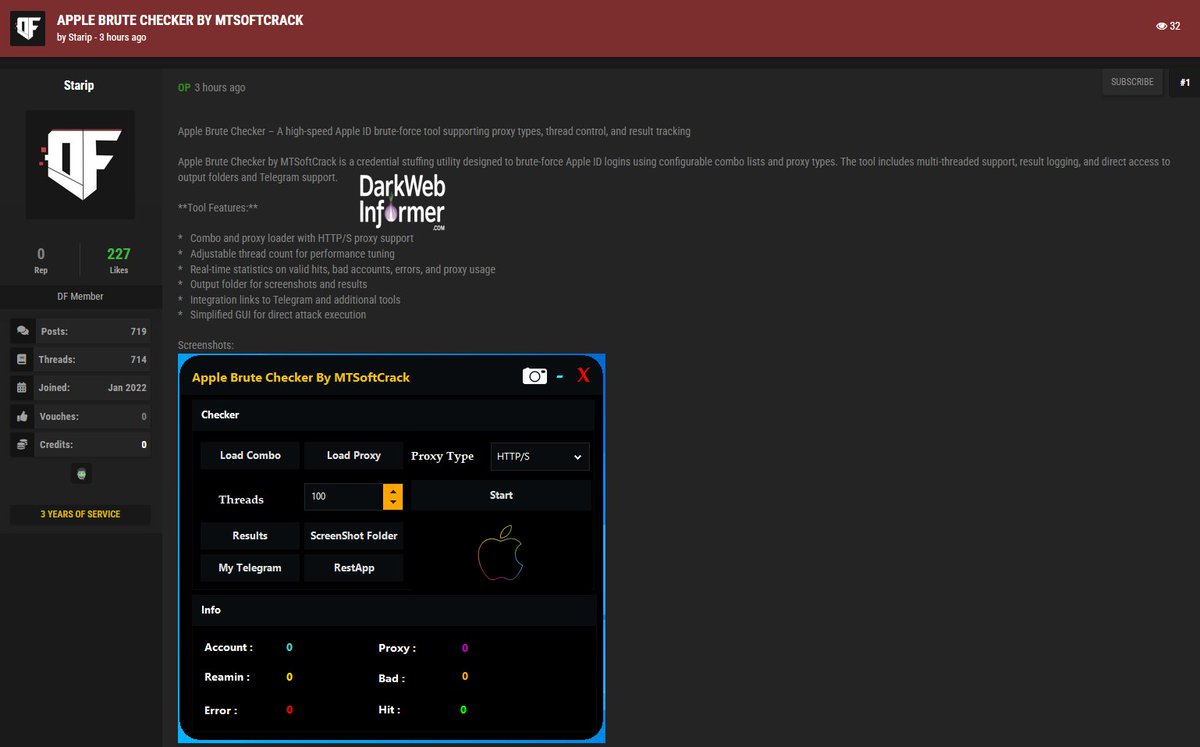Click the Proxy counter value
The image size is (1200, 747).
tap(465, 648)
